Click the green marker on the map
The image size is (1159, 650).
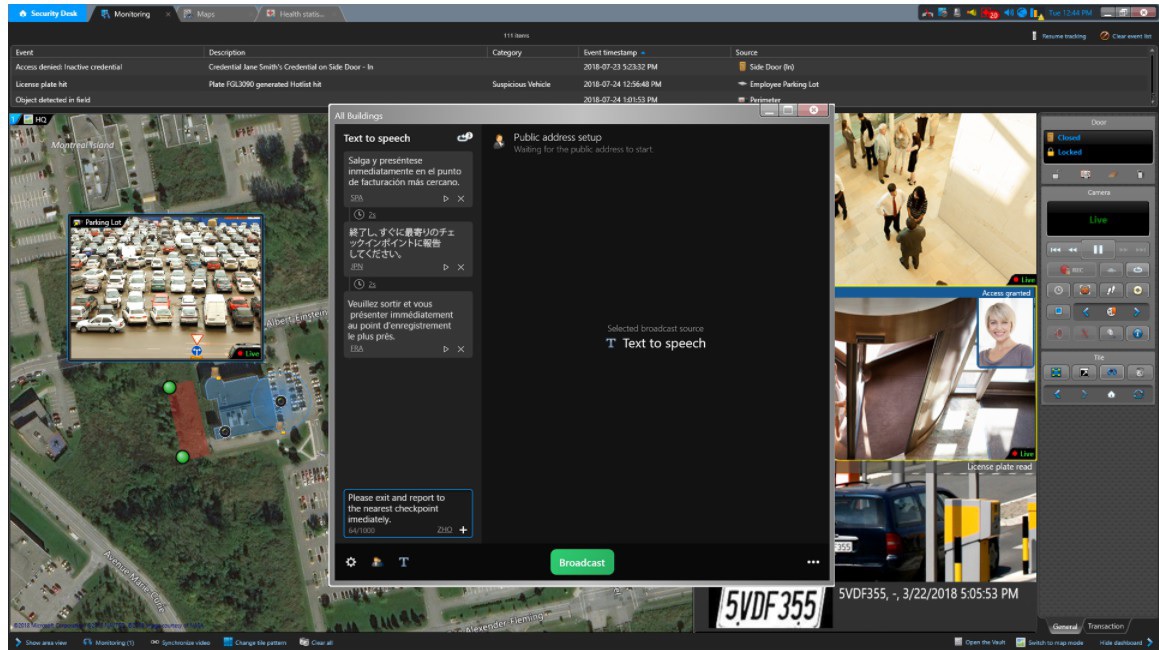pyautogui.click(x=169, y=387)
